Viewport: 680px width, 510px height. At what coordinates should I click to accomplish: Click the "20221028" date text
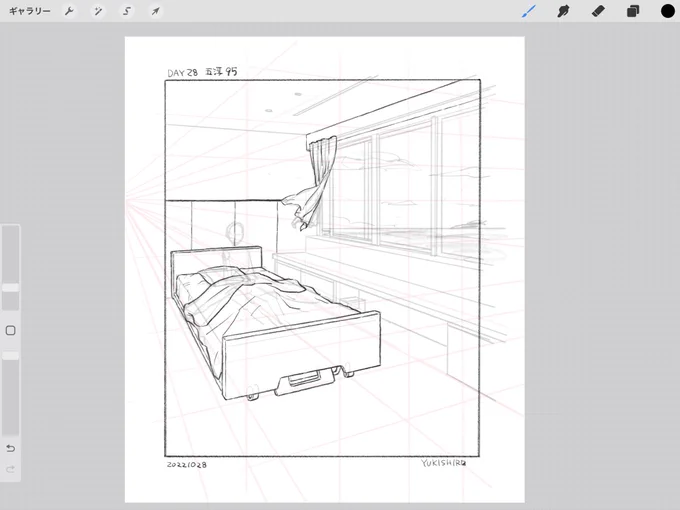click(187, 464)
